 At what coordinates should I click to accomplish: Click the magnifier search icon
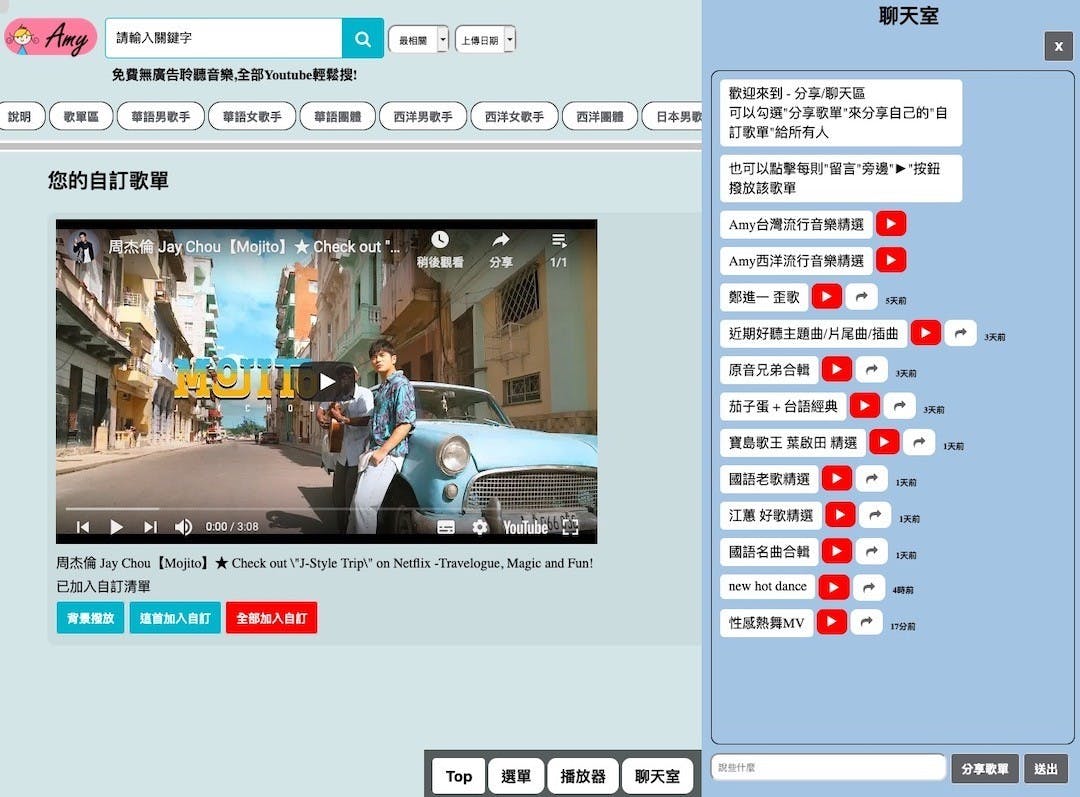[x=362, y=39]
